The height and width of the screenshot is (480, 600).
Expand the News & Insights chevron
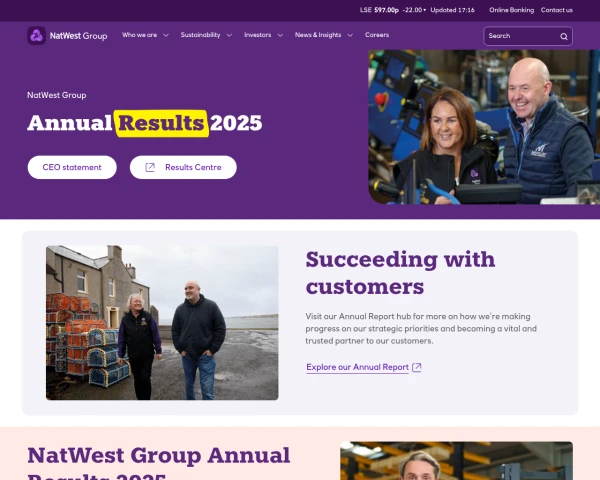pos(350,35)
